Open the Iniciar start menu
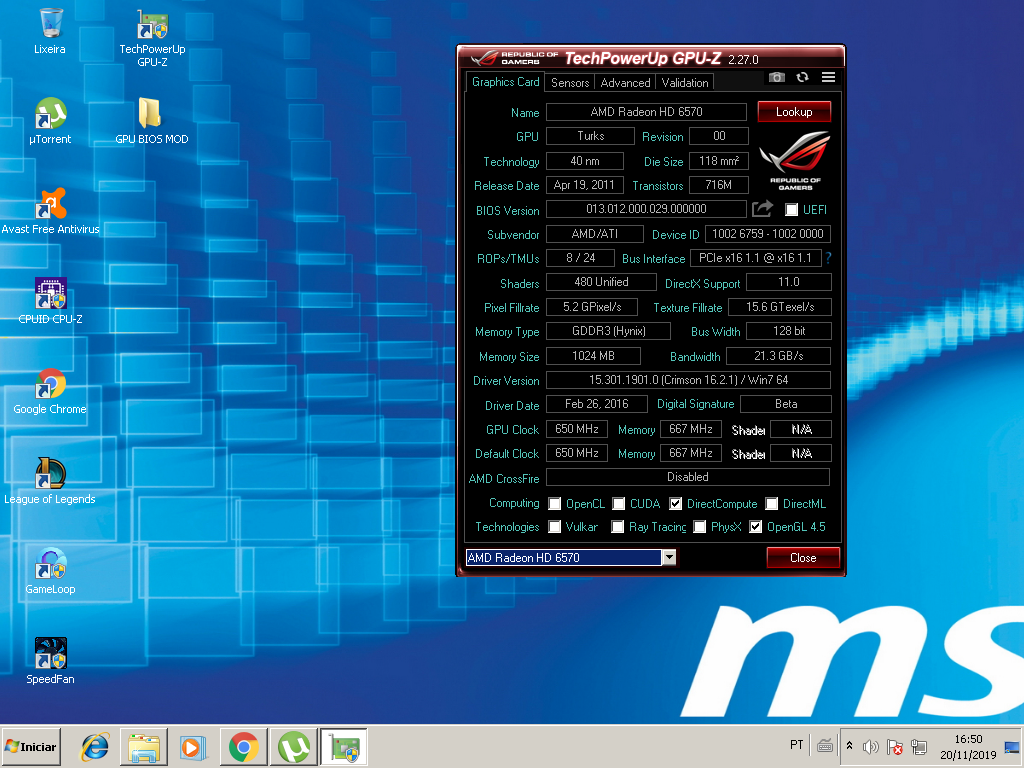Screen dimensions: 1024x768 pyautogui.click(x=31, y=746)
